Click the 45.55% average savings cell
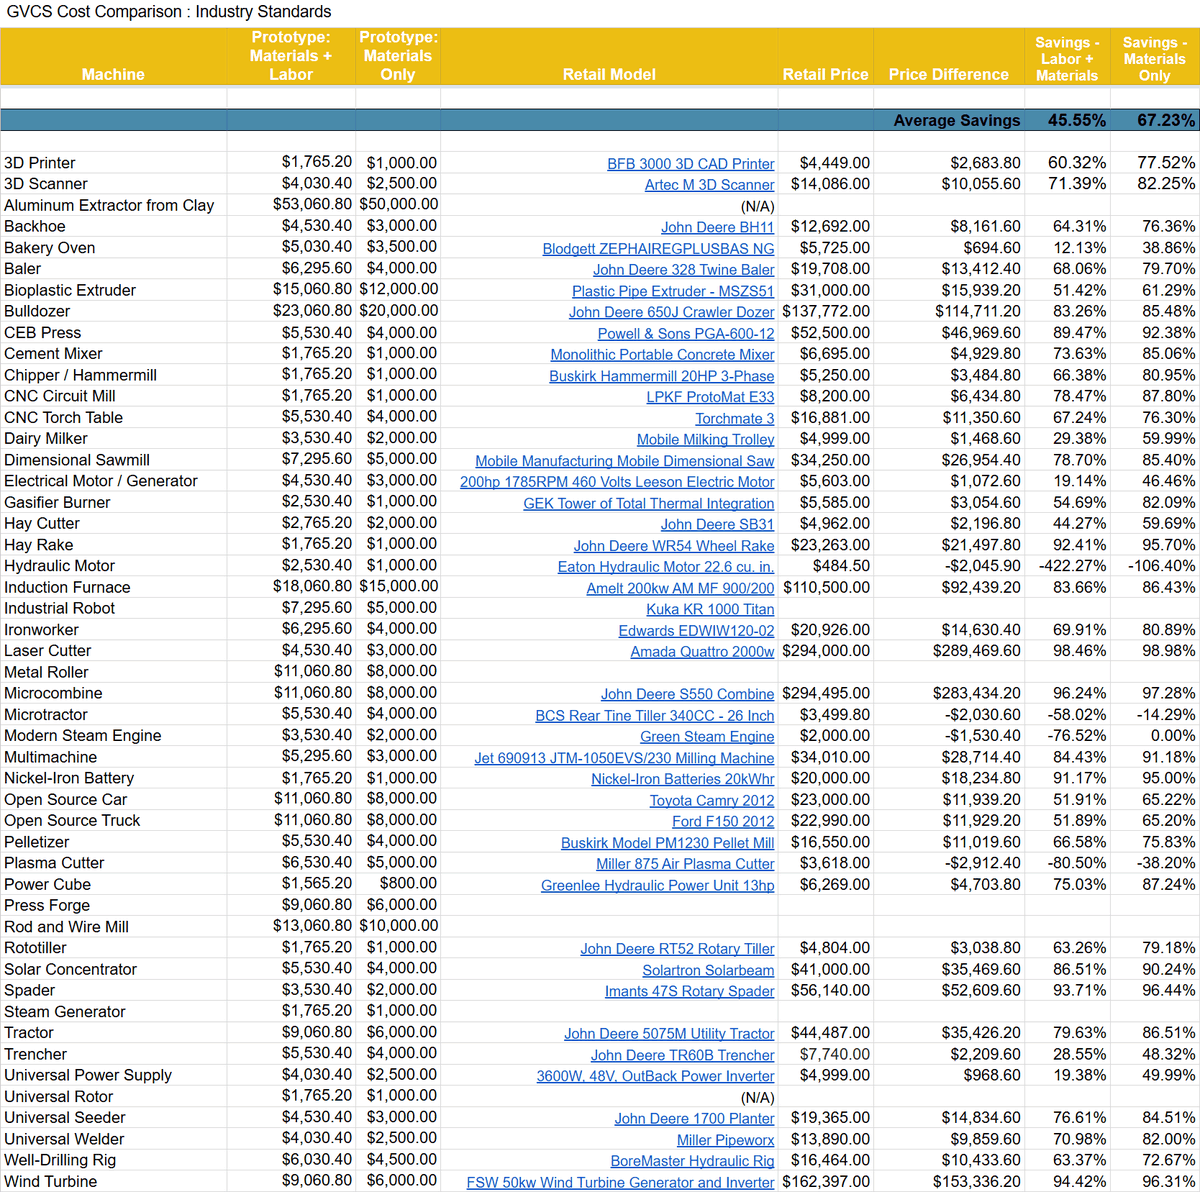This screenshot has width=1200, height=1192. [1076, 120]
